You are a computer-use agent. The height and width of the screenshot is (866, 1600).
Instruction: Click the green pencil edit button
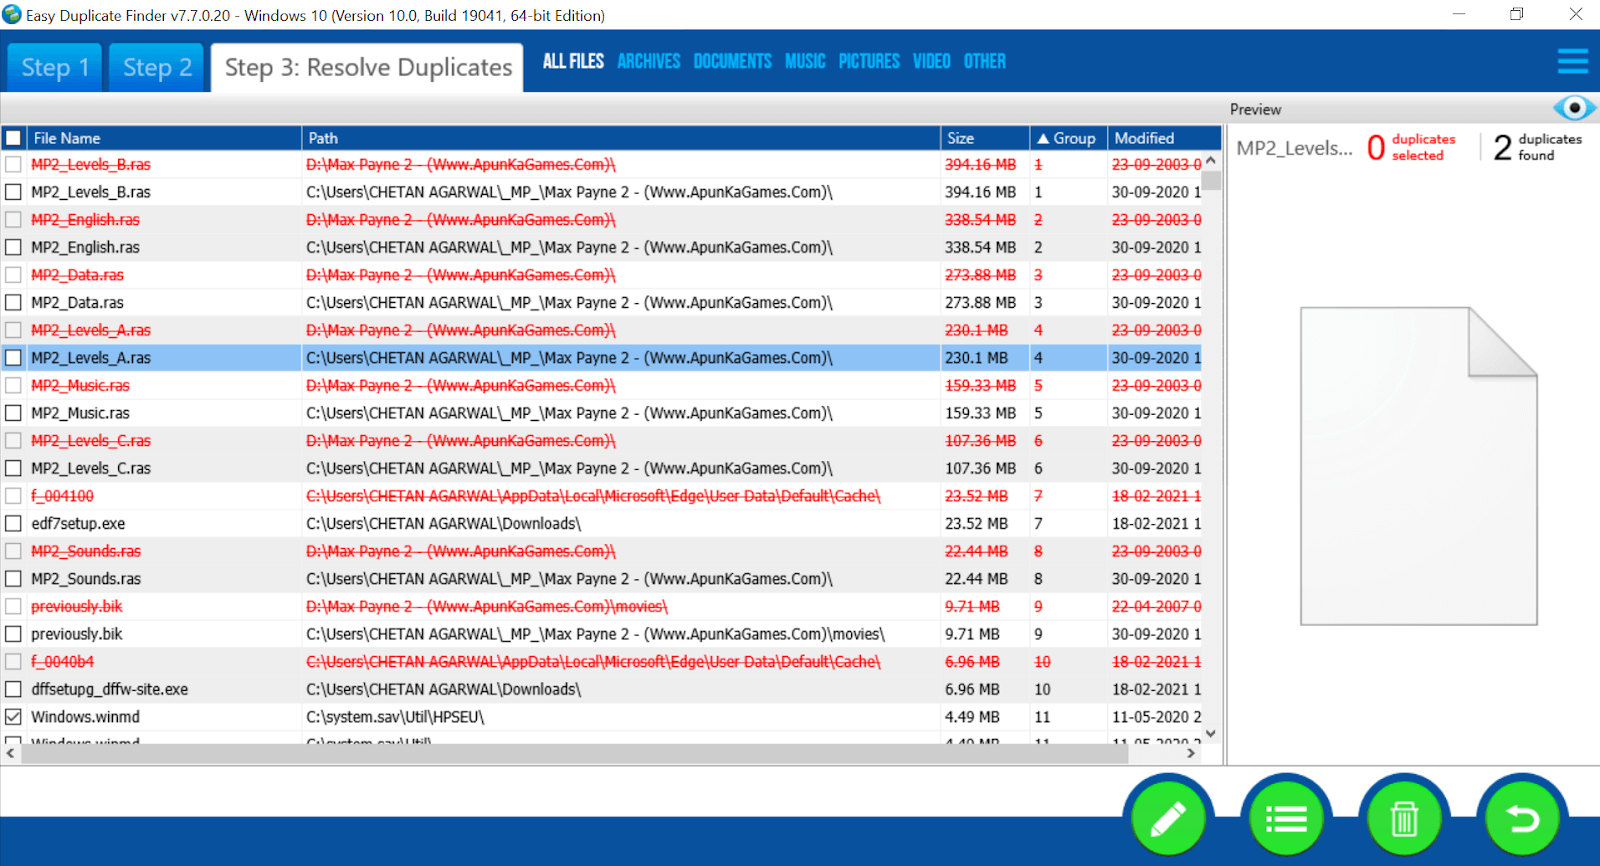point(1168,820)
